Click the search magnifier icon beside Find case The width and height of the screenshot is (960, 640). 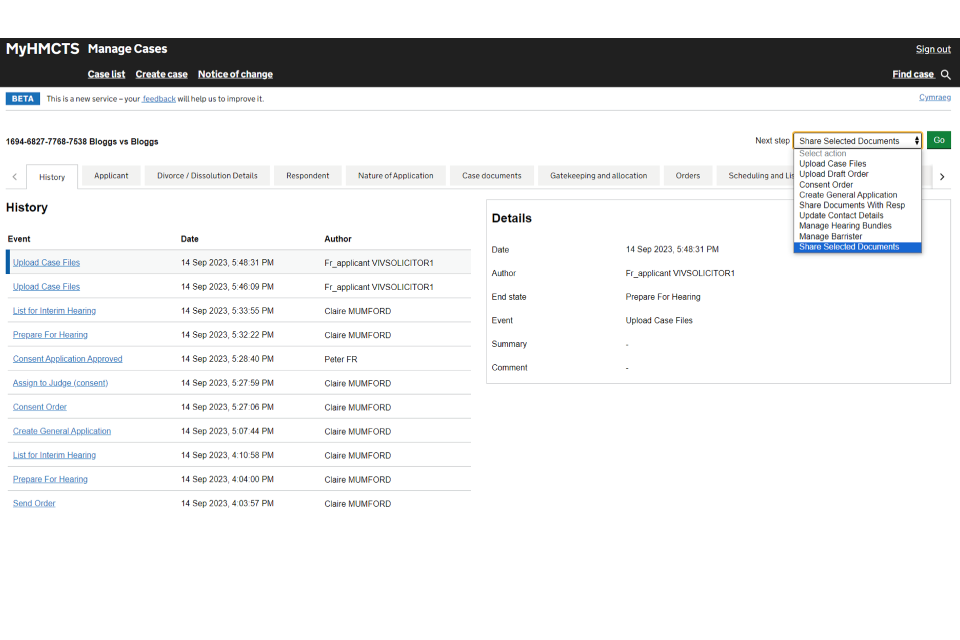tap(945, 74)
